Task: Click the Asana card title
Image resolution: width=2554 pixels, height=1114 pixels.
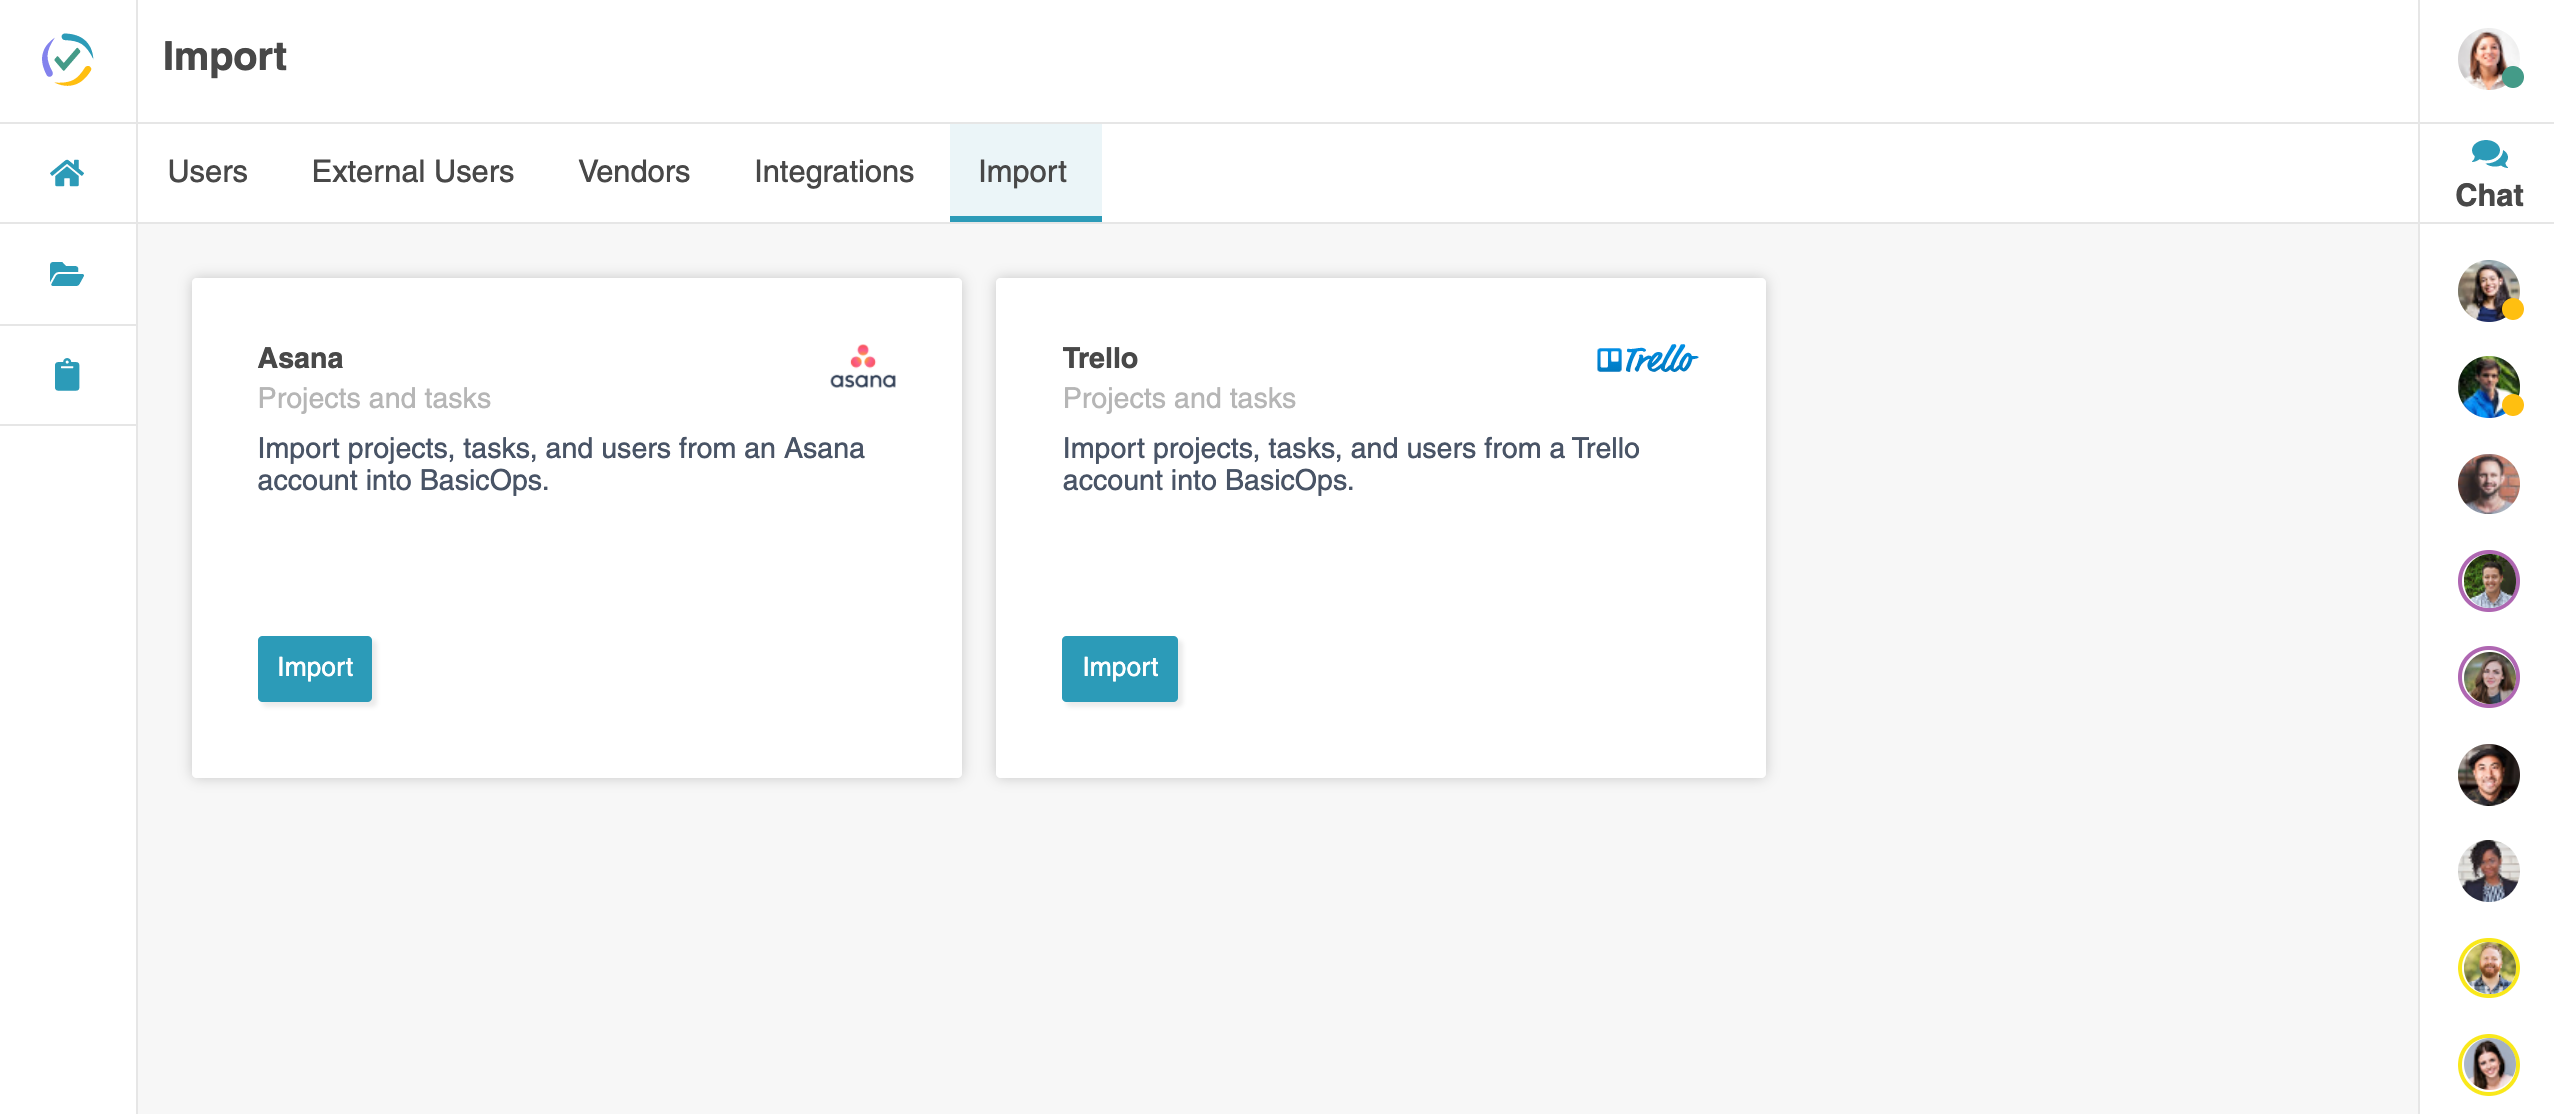Action: tap(300, 358)
